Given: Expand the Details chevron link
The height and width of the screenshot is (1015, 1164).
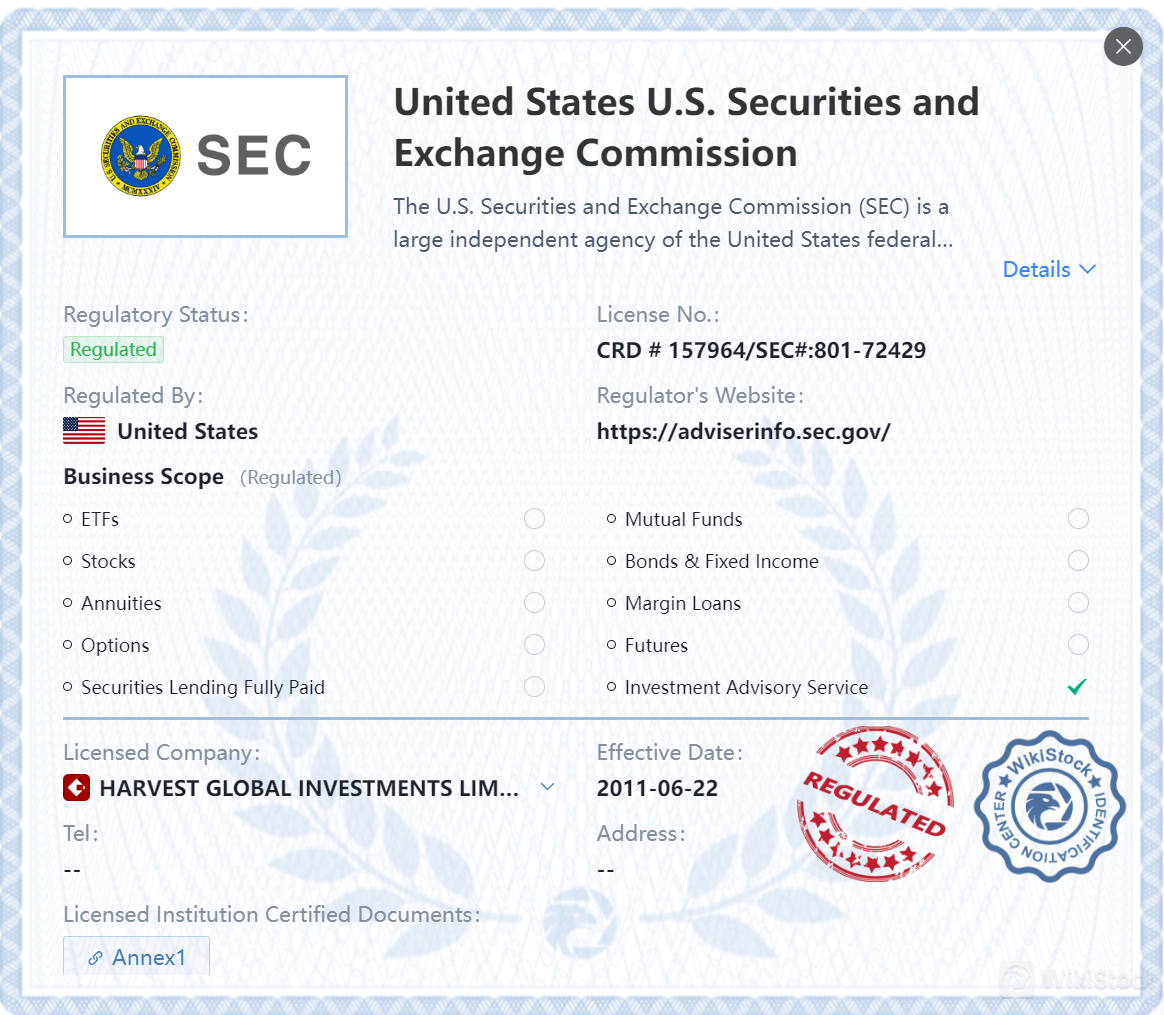Looking at the screenshot, I should (x=1048, y=270).
